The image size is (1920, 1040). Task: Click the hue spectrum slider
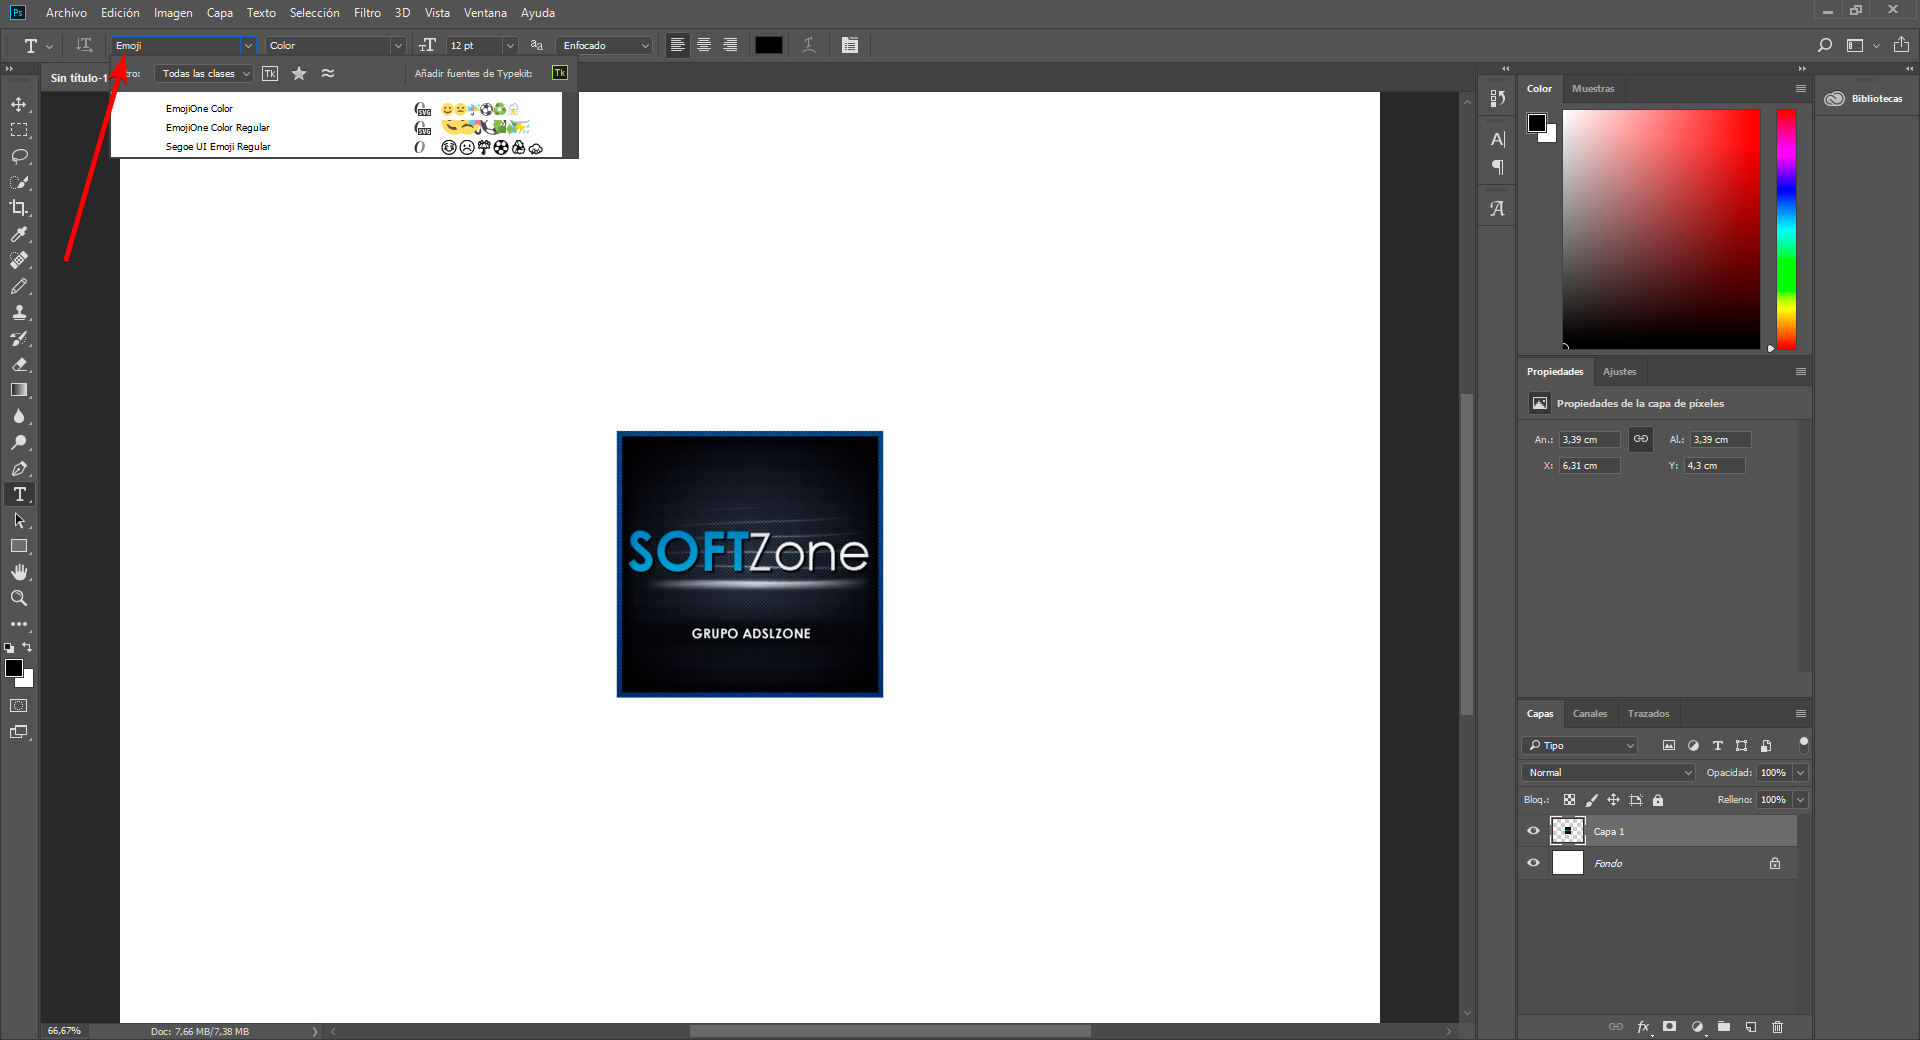point(1786,229)
